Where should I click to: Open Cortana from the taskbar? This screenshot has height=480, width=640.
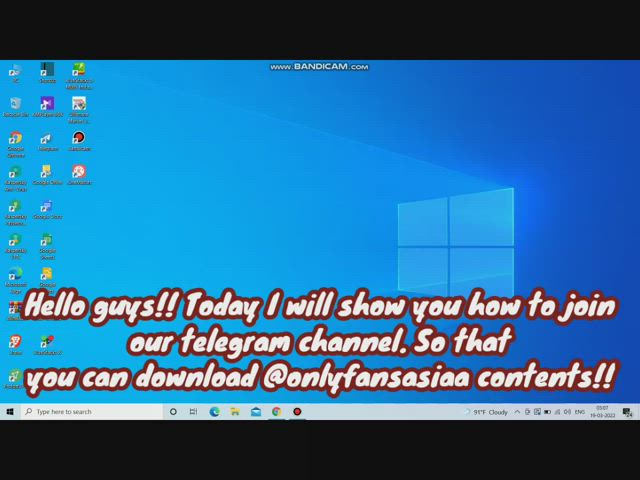pos(173,412)
